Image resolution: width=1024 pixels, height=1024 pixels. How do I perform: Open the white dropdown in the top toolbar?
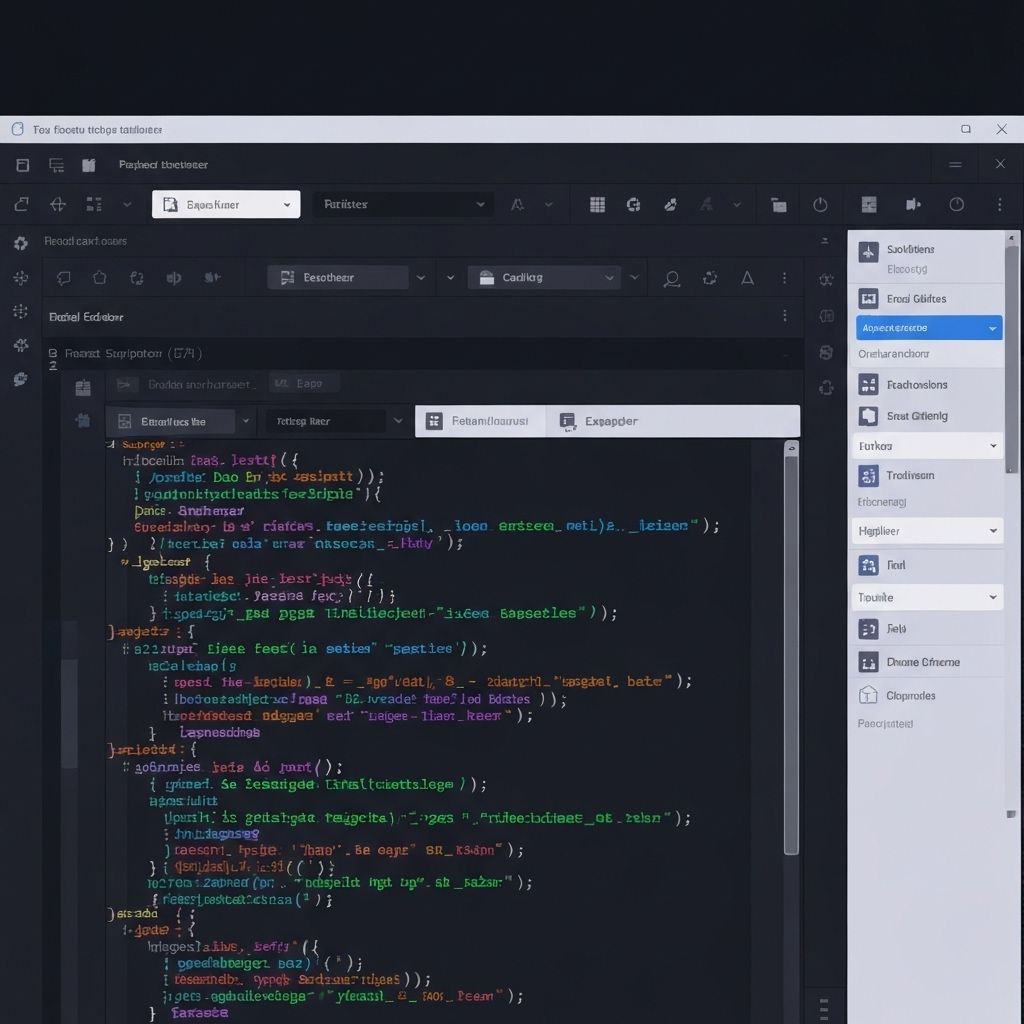(226, 205)
